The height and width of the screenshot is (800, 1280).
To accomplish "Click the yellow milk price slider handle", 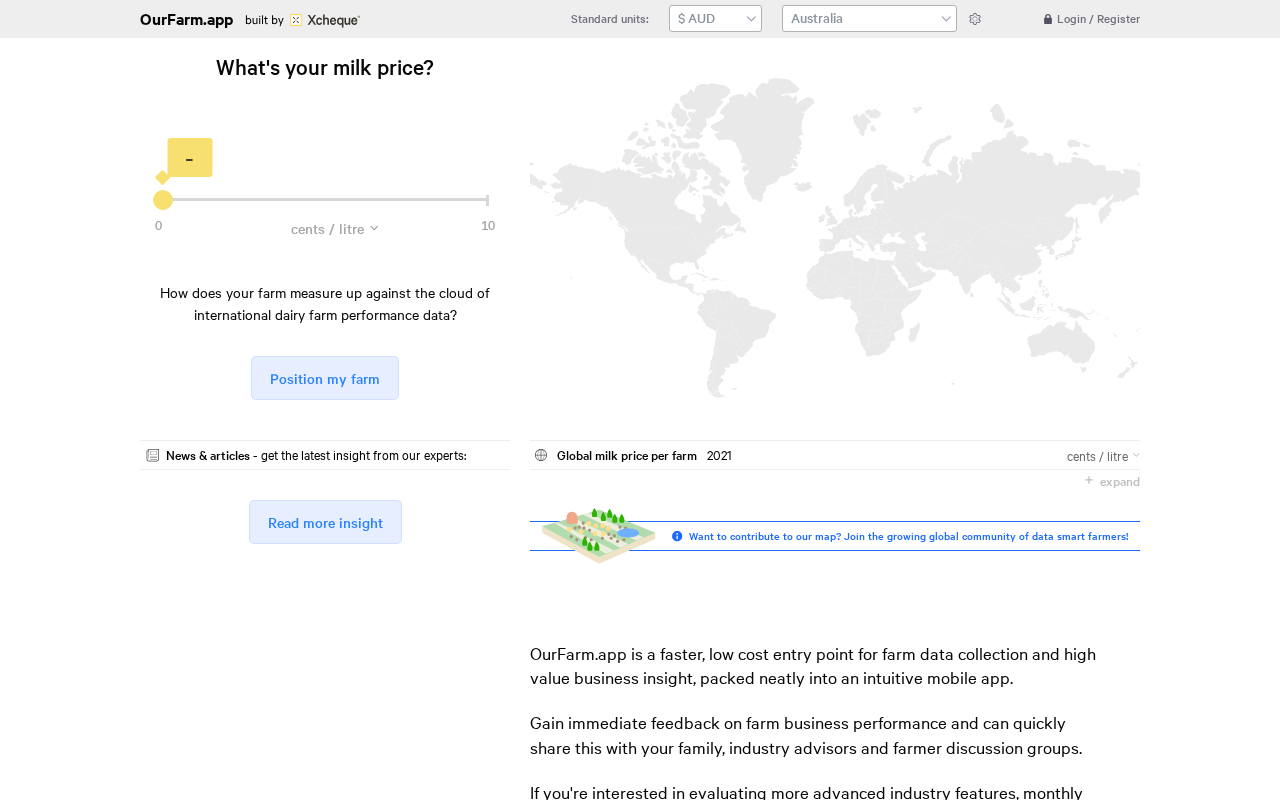I will tap(163, 200).
